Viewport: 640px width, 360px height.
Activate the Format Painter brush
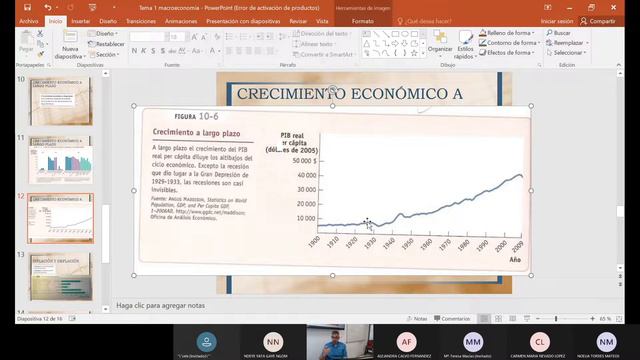[x=40, y=53]
